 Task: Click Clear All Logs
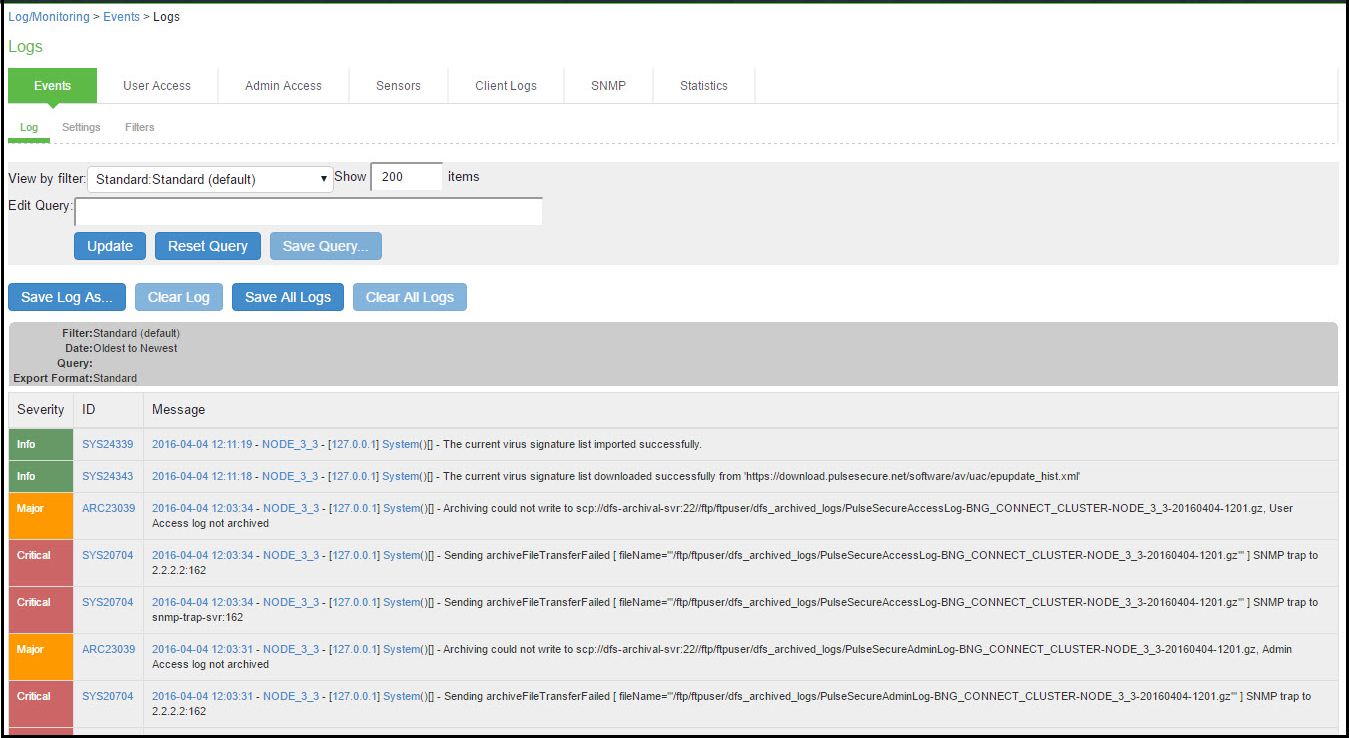tap(409, 296)
